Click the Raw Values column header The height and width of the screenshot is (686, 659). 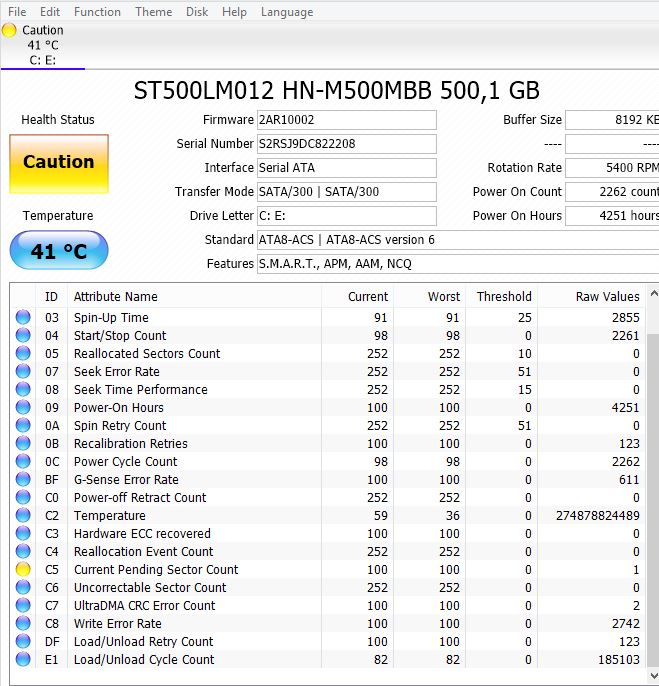pyautogui.click(x=591, y=297)
